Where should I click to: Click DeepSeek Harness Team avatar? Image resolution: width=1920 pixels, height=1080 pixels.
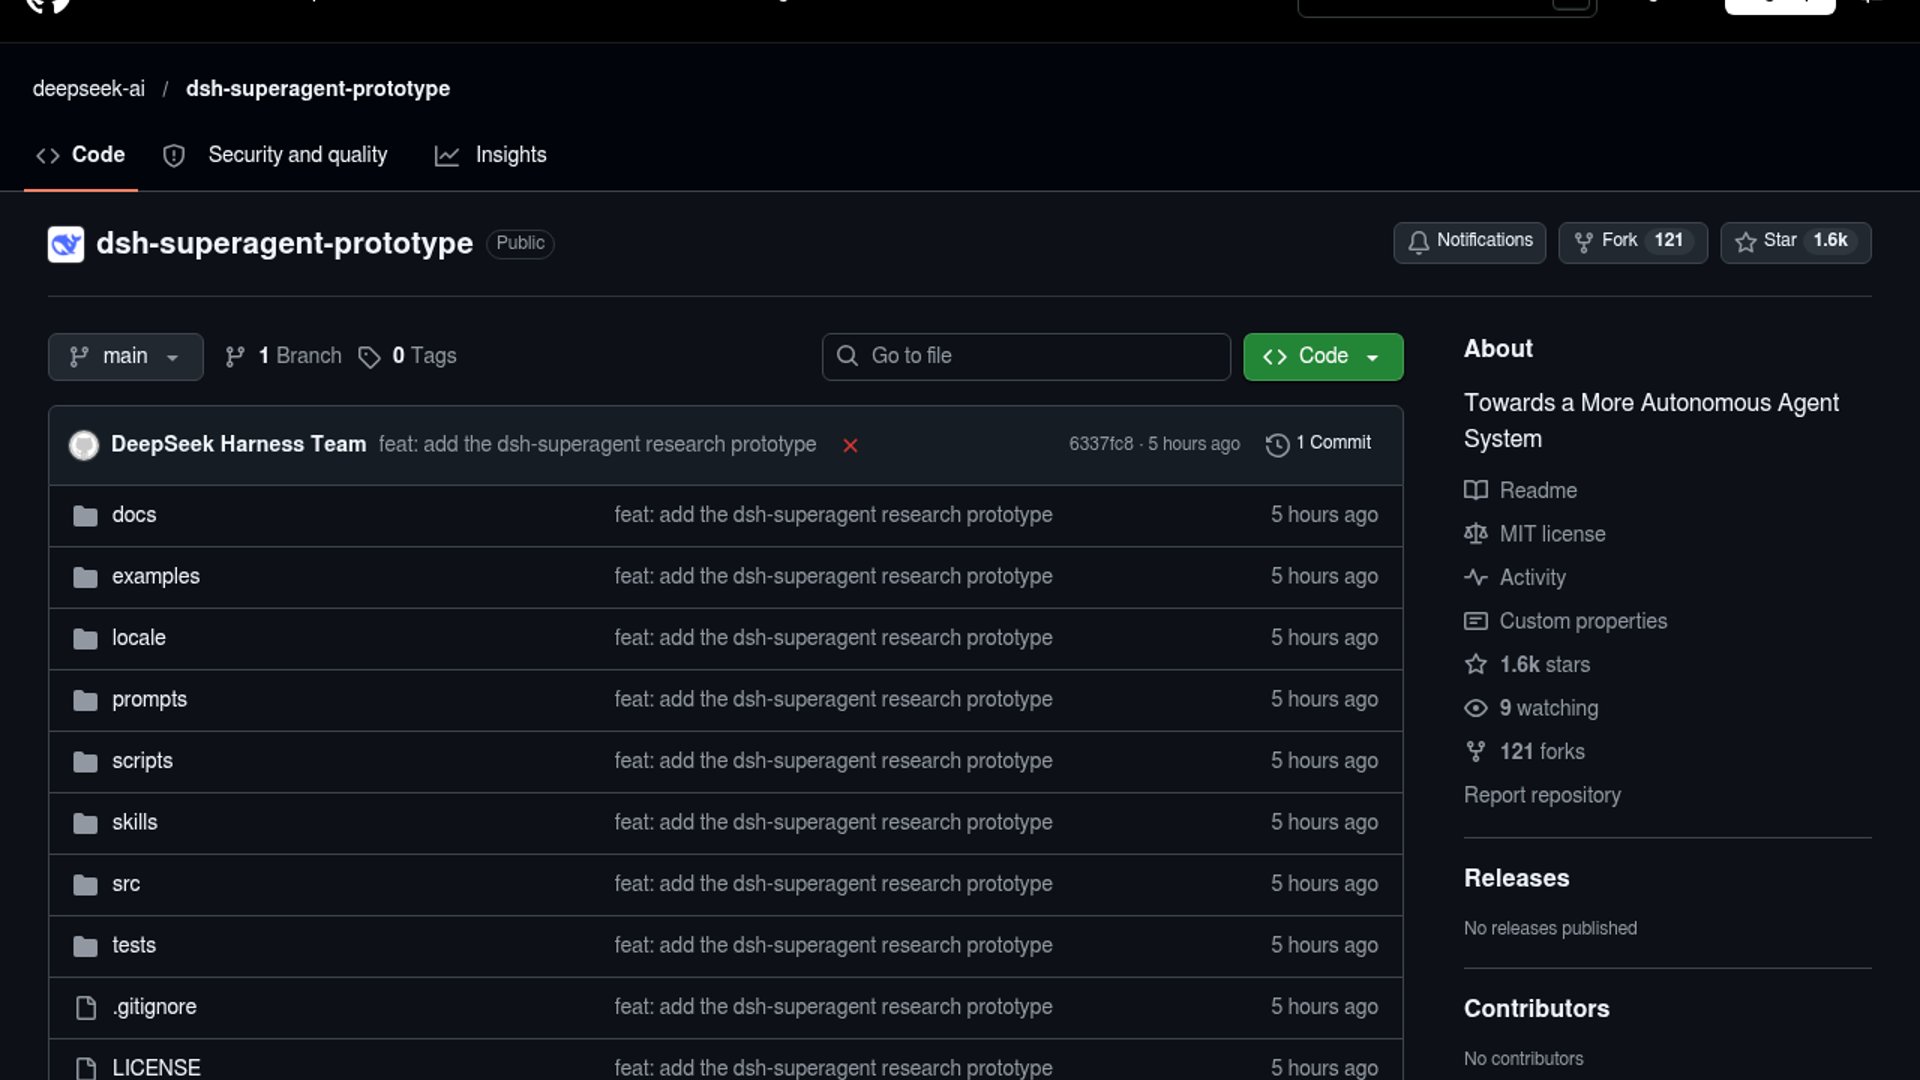point(84,445)
